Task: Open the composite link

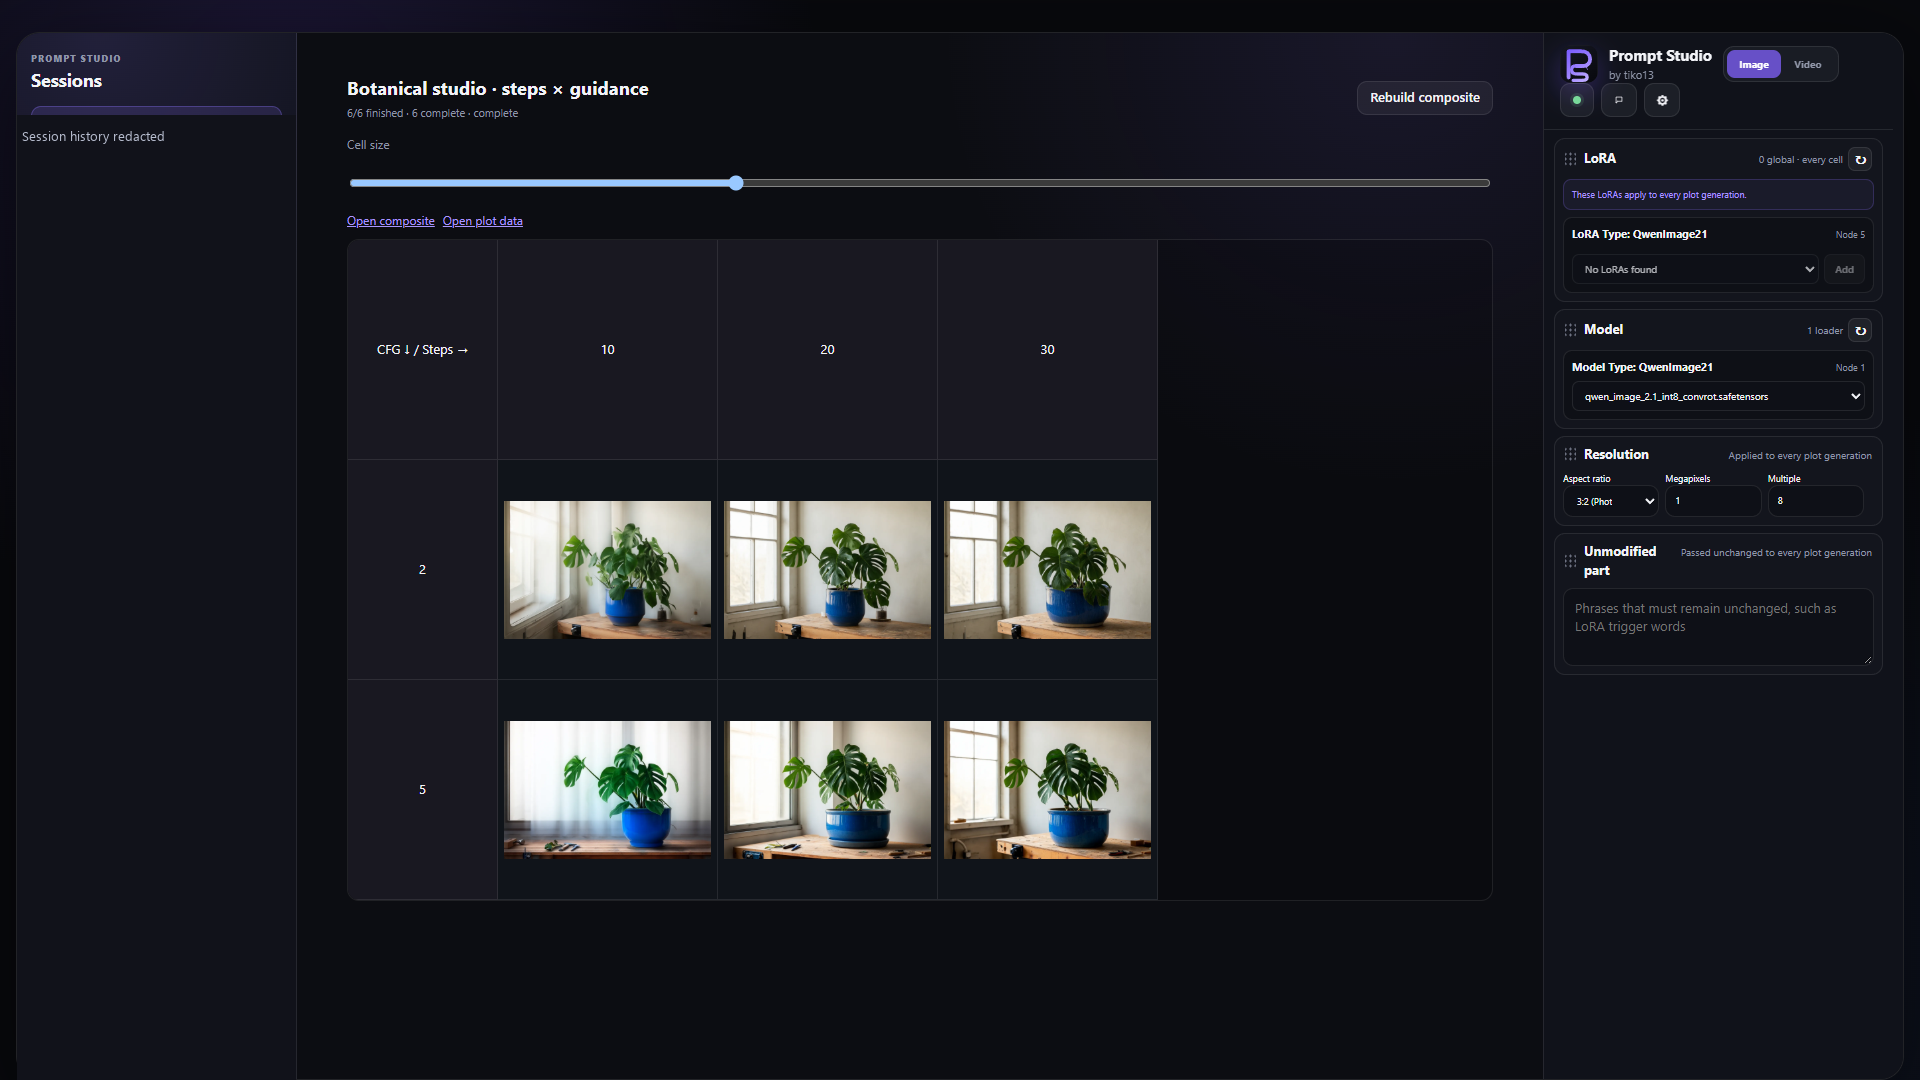Action: [x=391, y=221]
